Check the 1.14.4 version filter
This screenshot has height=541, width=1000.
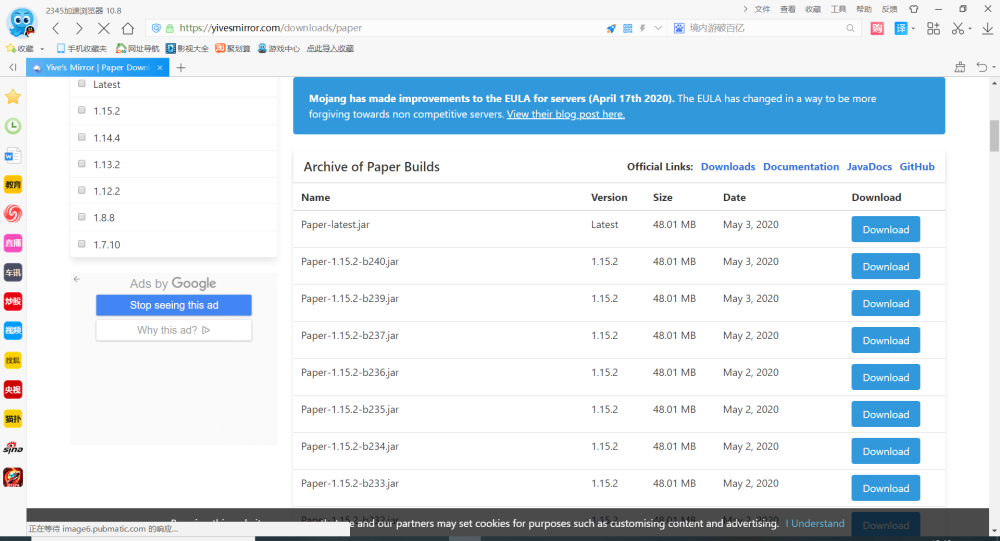(82, 137)
